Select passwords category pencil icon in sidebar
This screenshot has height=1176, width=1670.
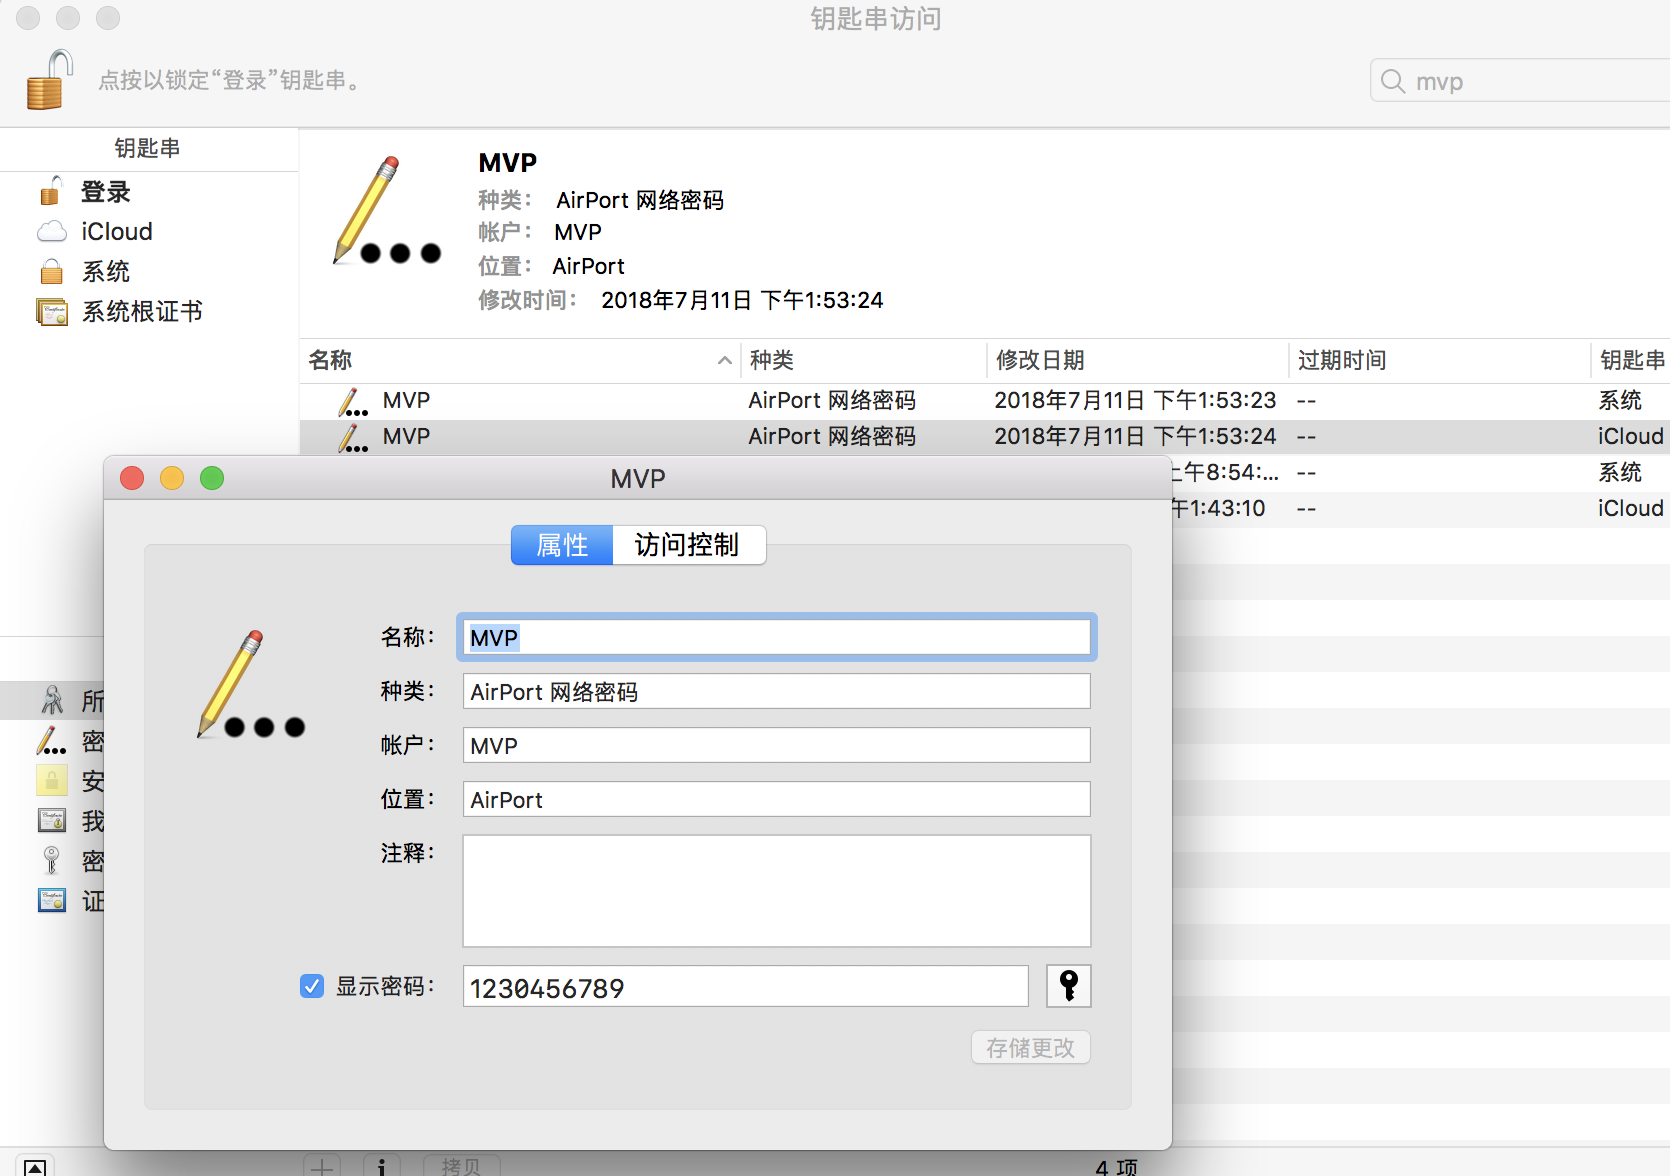pyautogui.click(x=52, y=741)
